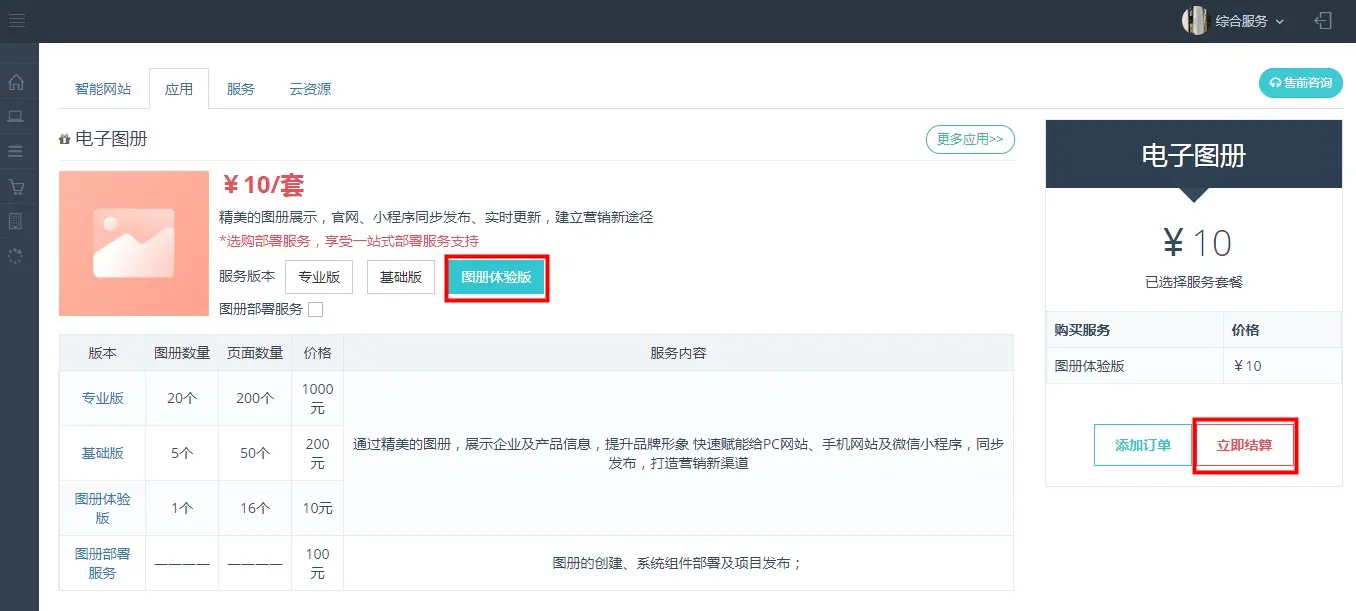Click the 立即结算 checkout button
This screenshot has height=611, width=1356.
tap(1244, 445)
